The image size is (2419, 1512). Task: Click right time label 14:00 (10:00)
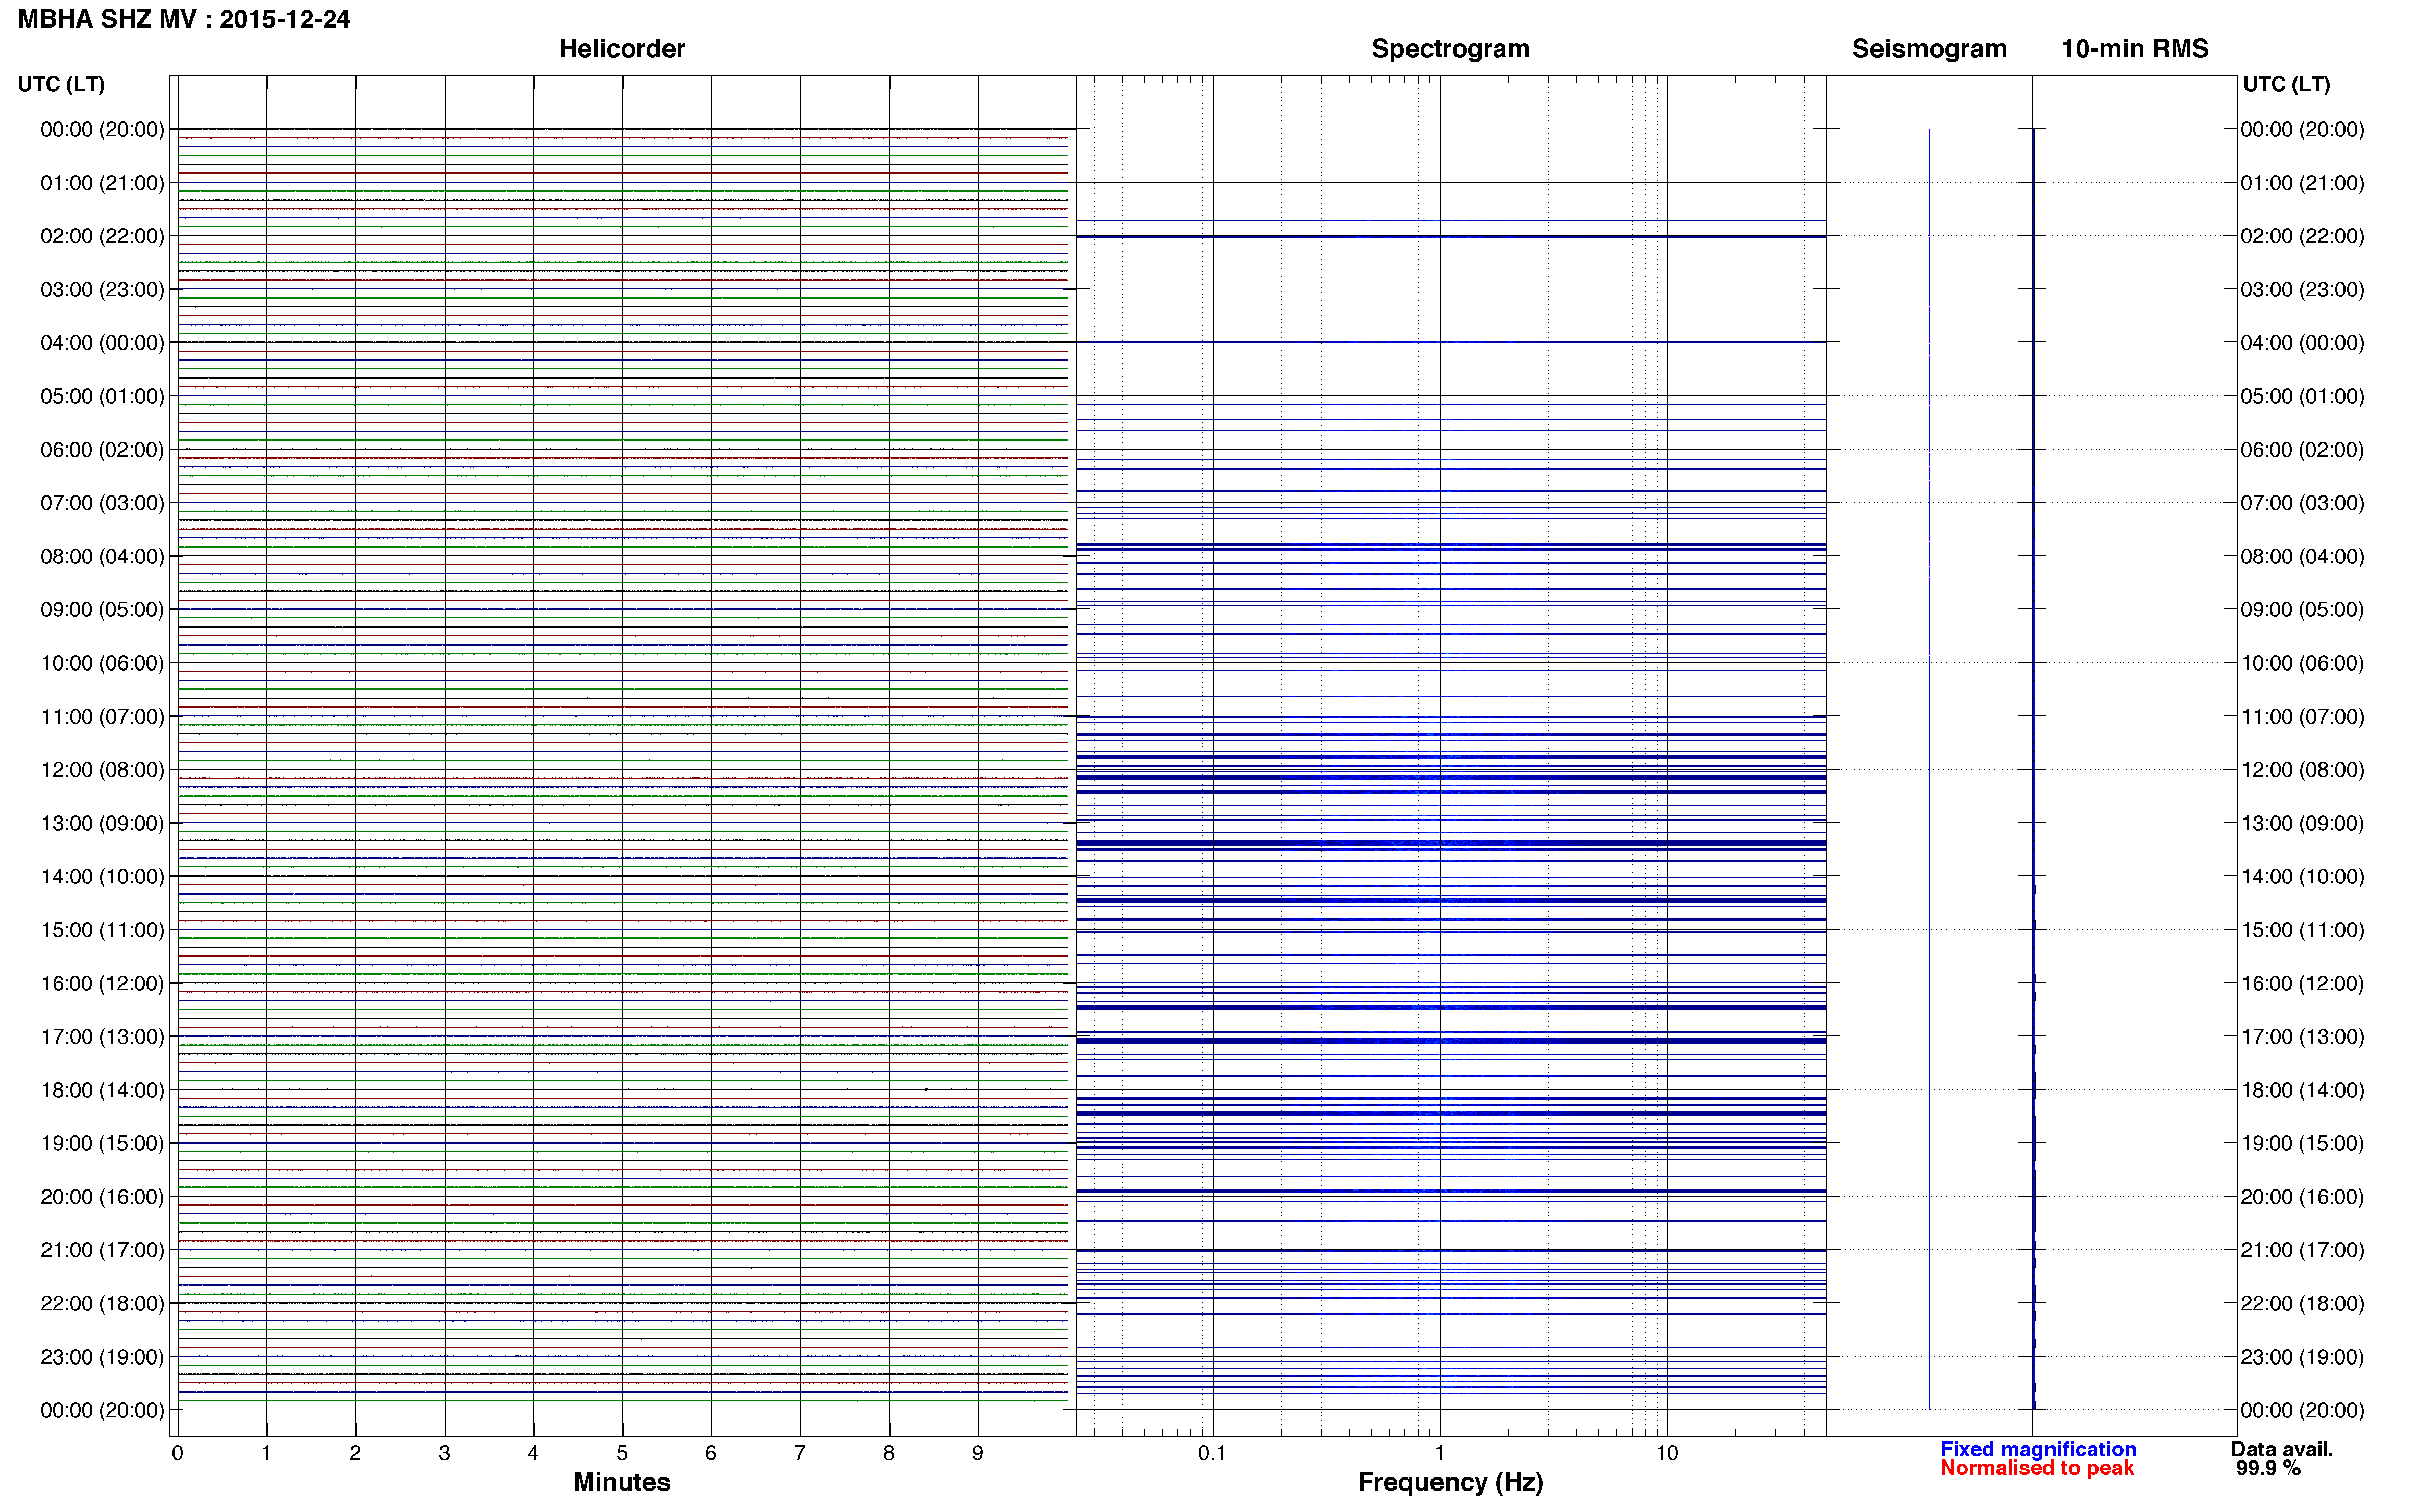point(2302,876)
